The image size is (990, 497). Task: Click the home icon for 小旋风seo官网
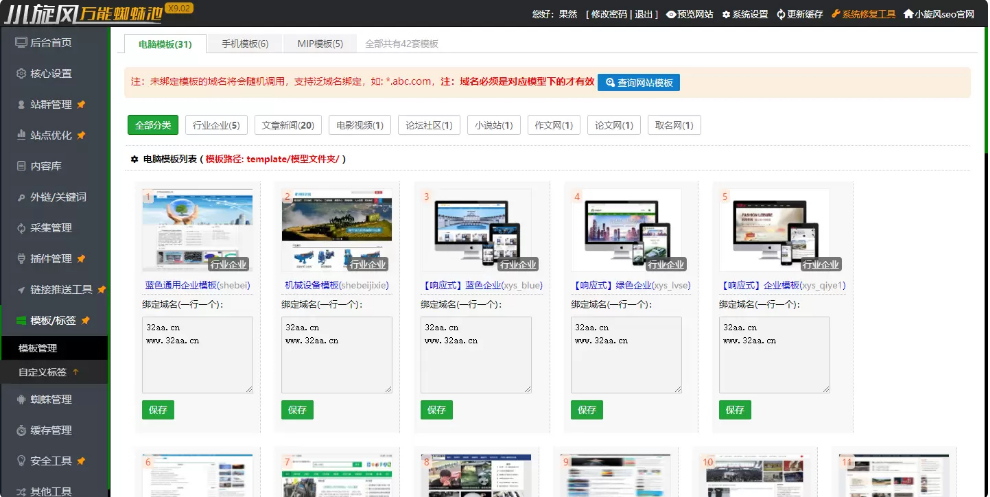[909, 14]
